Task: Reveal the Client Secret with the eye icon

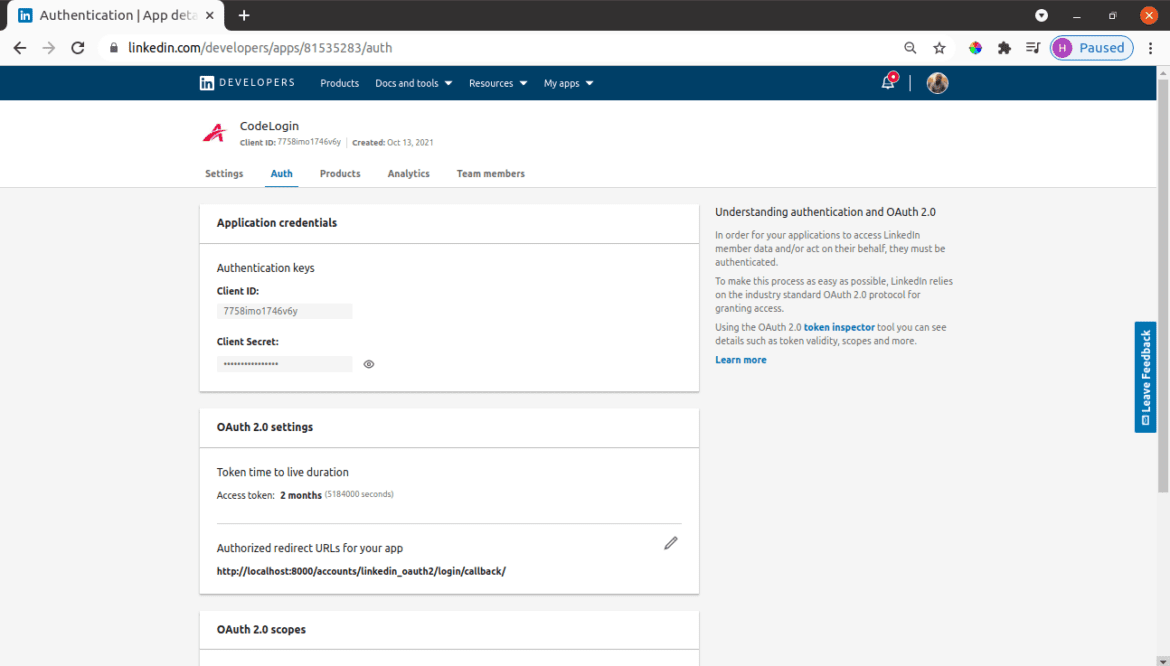Action: pyautogui.click(x=368, y=364)
